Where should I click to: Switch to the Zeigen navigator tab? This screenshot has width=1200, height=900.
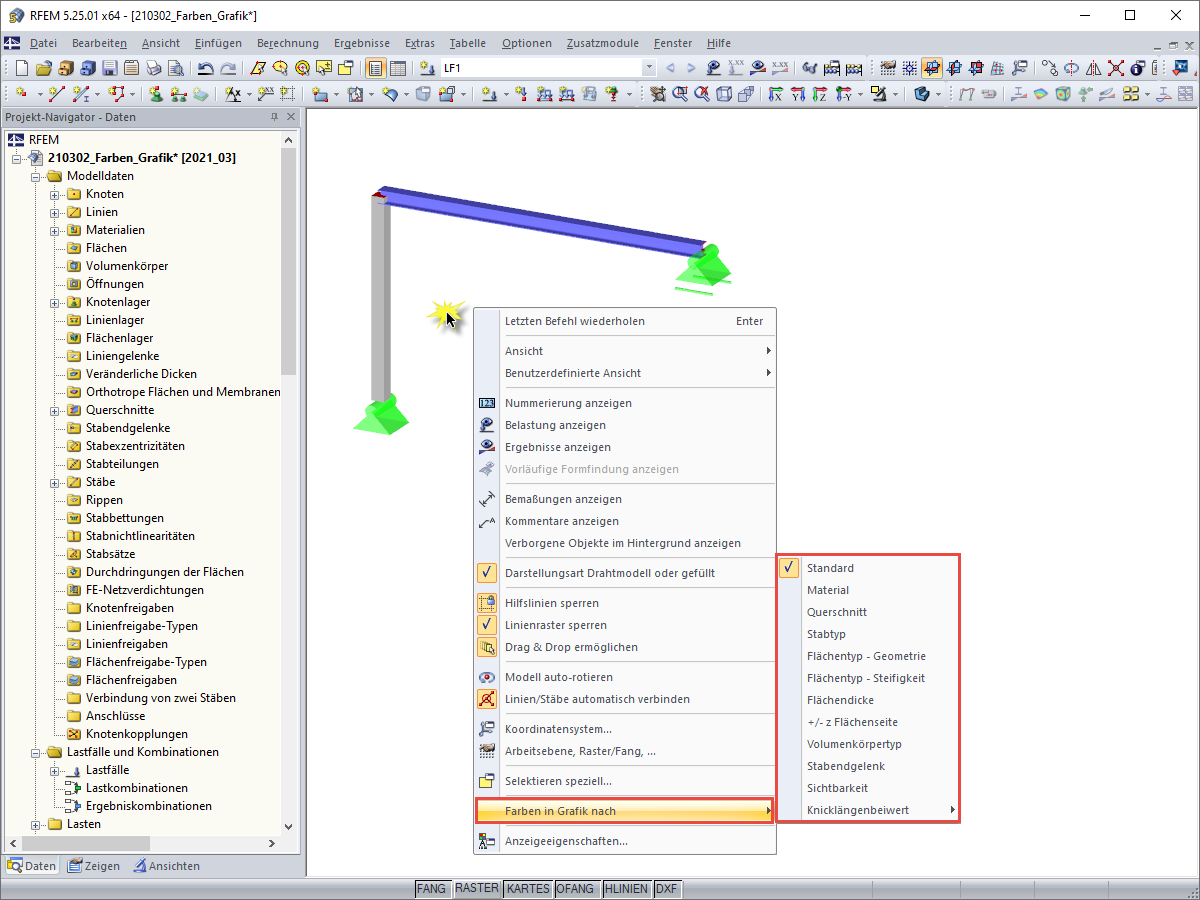94,866
